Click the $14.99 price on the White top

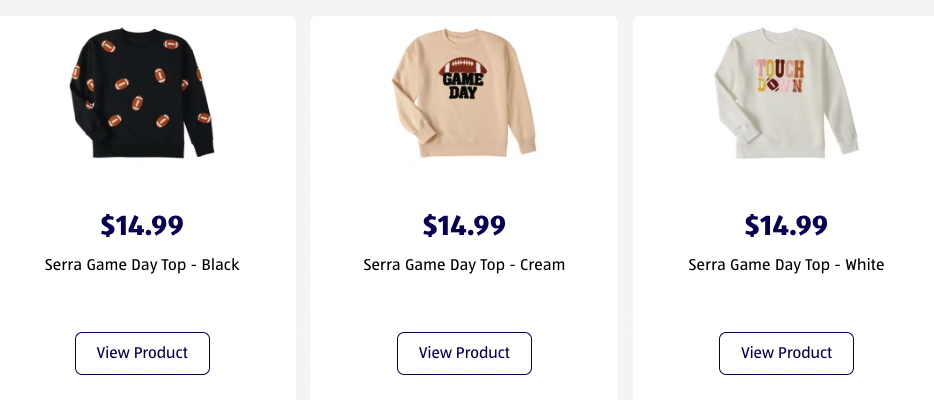[x=786, y=226]
